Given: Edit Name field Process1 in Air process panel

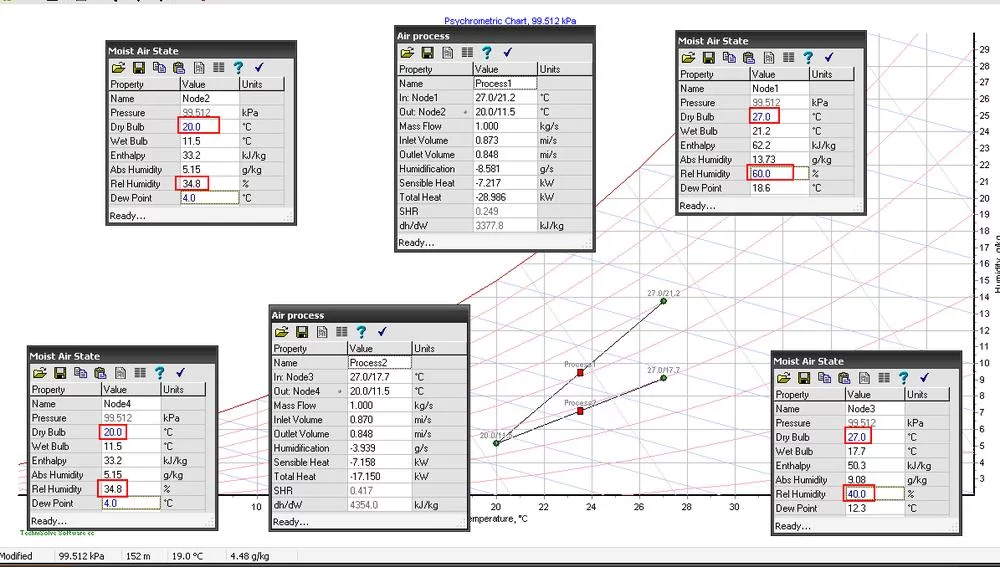Looking at the screenshot, I should click(x=505, y=83).
